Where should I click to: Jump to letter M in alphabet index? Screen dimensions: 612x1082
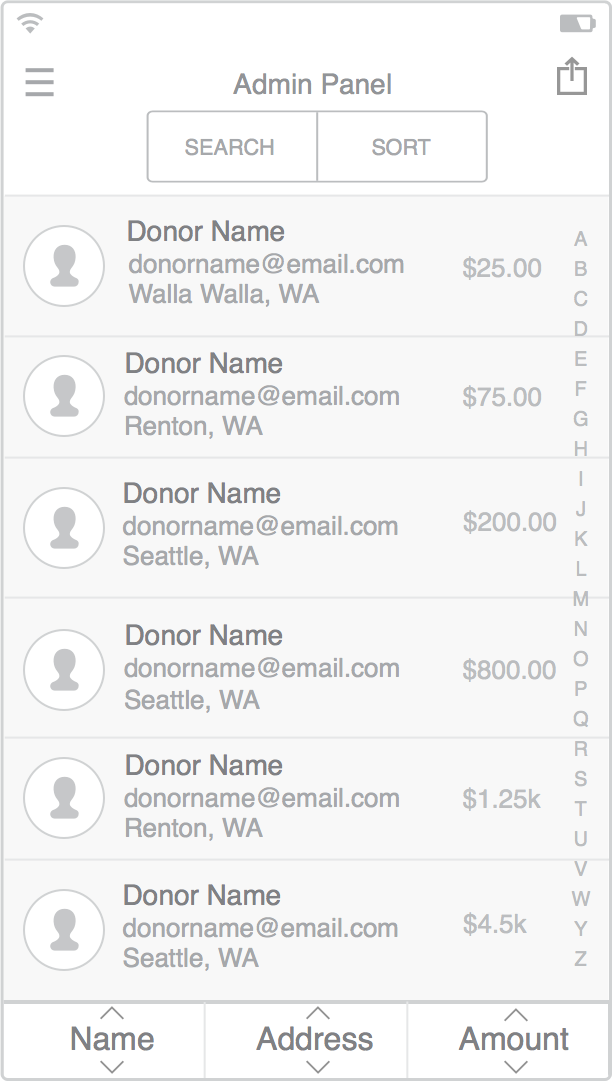click(x=580, y=599)
